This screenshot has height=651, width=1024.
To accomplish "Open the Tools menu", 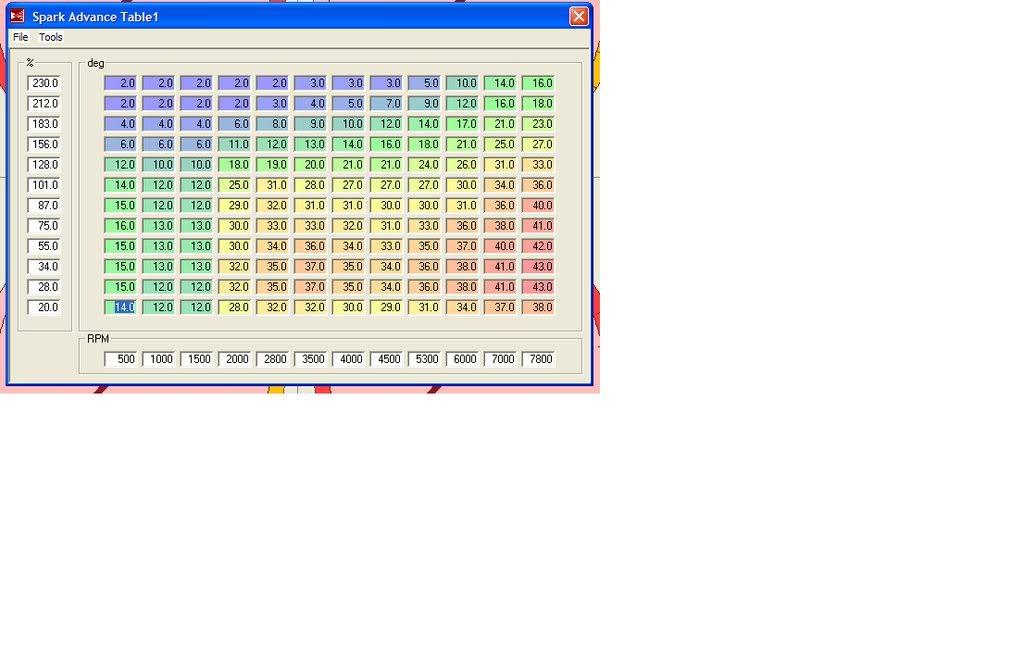I will [x=50, y=37].
